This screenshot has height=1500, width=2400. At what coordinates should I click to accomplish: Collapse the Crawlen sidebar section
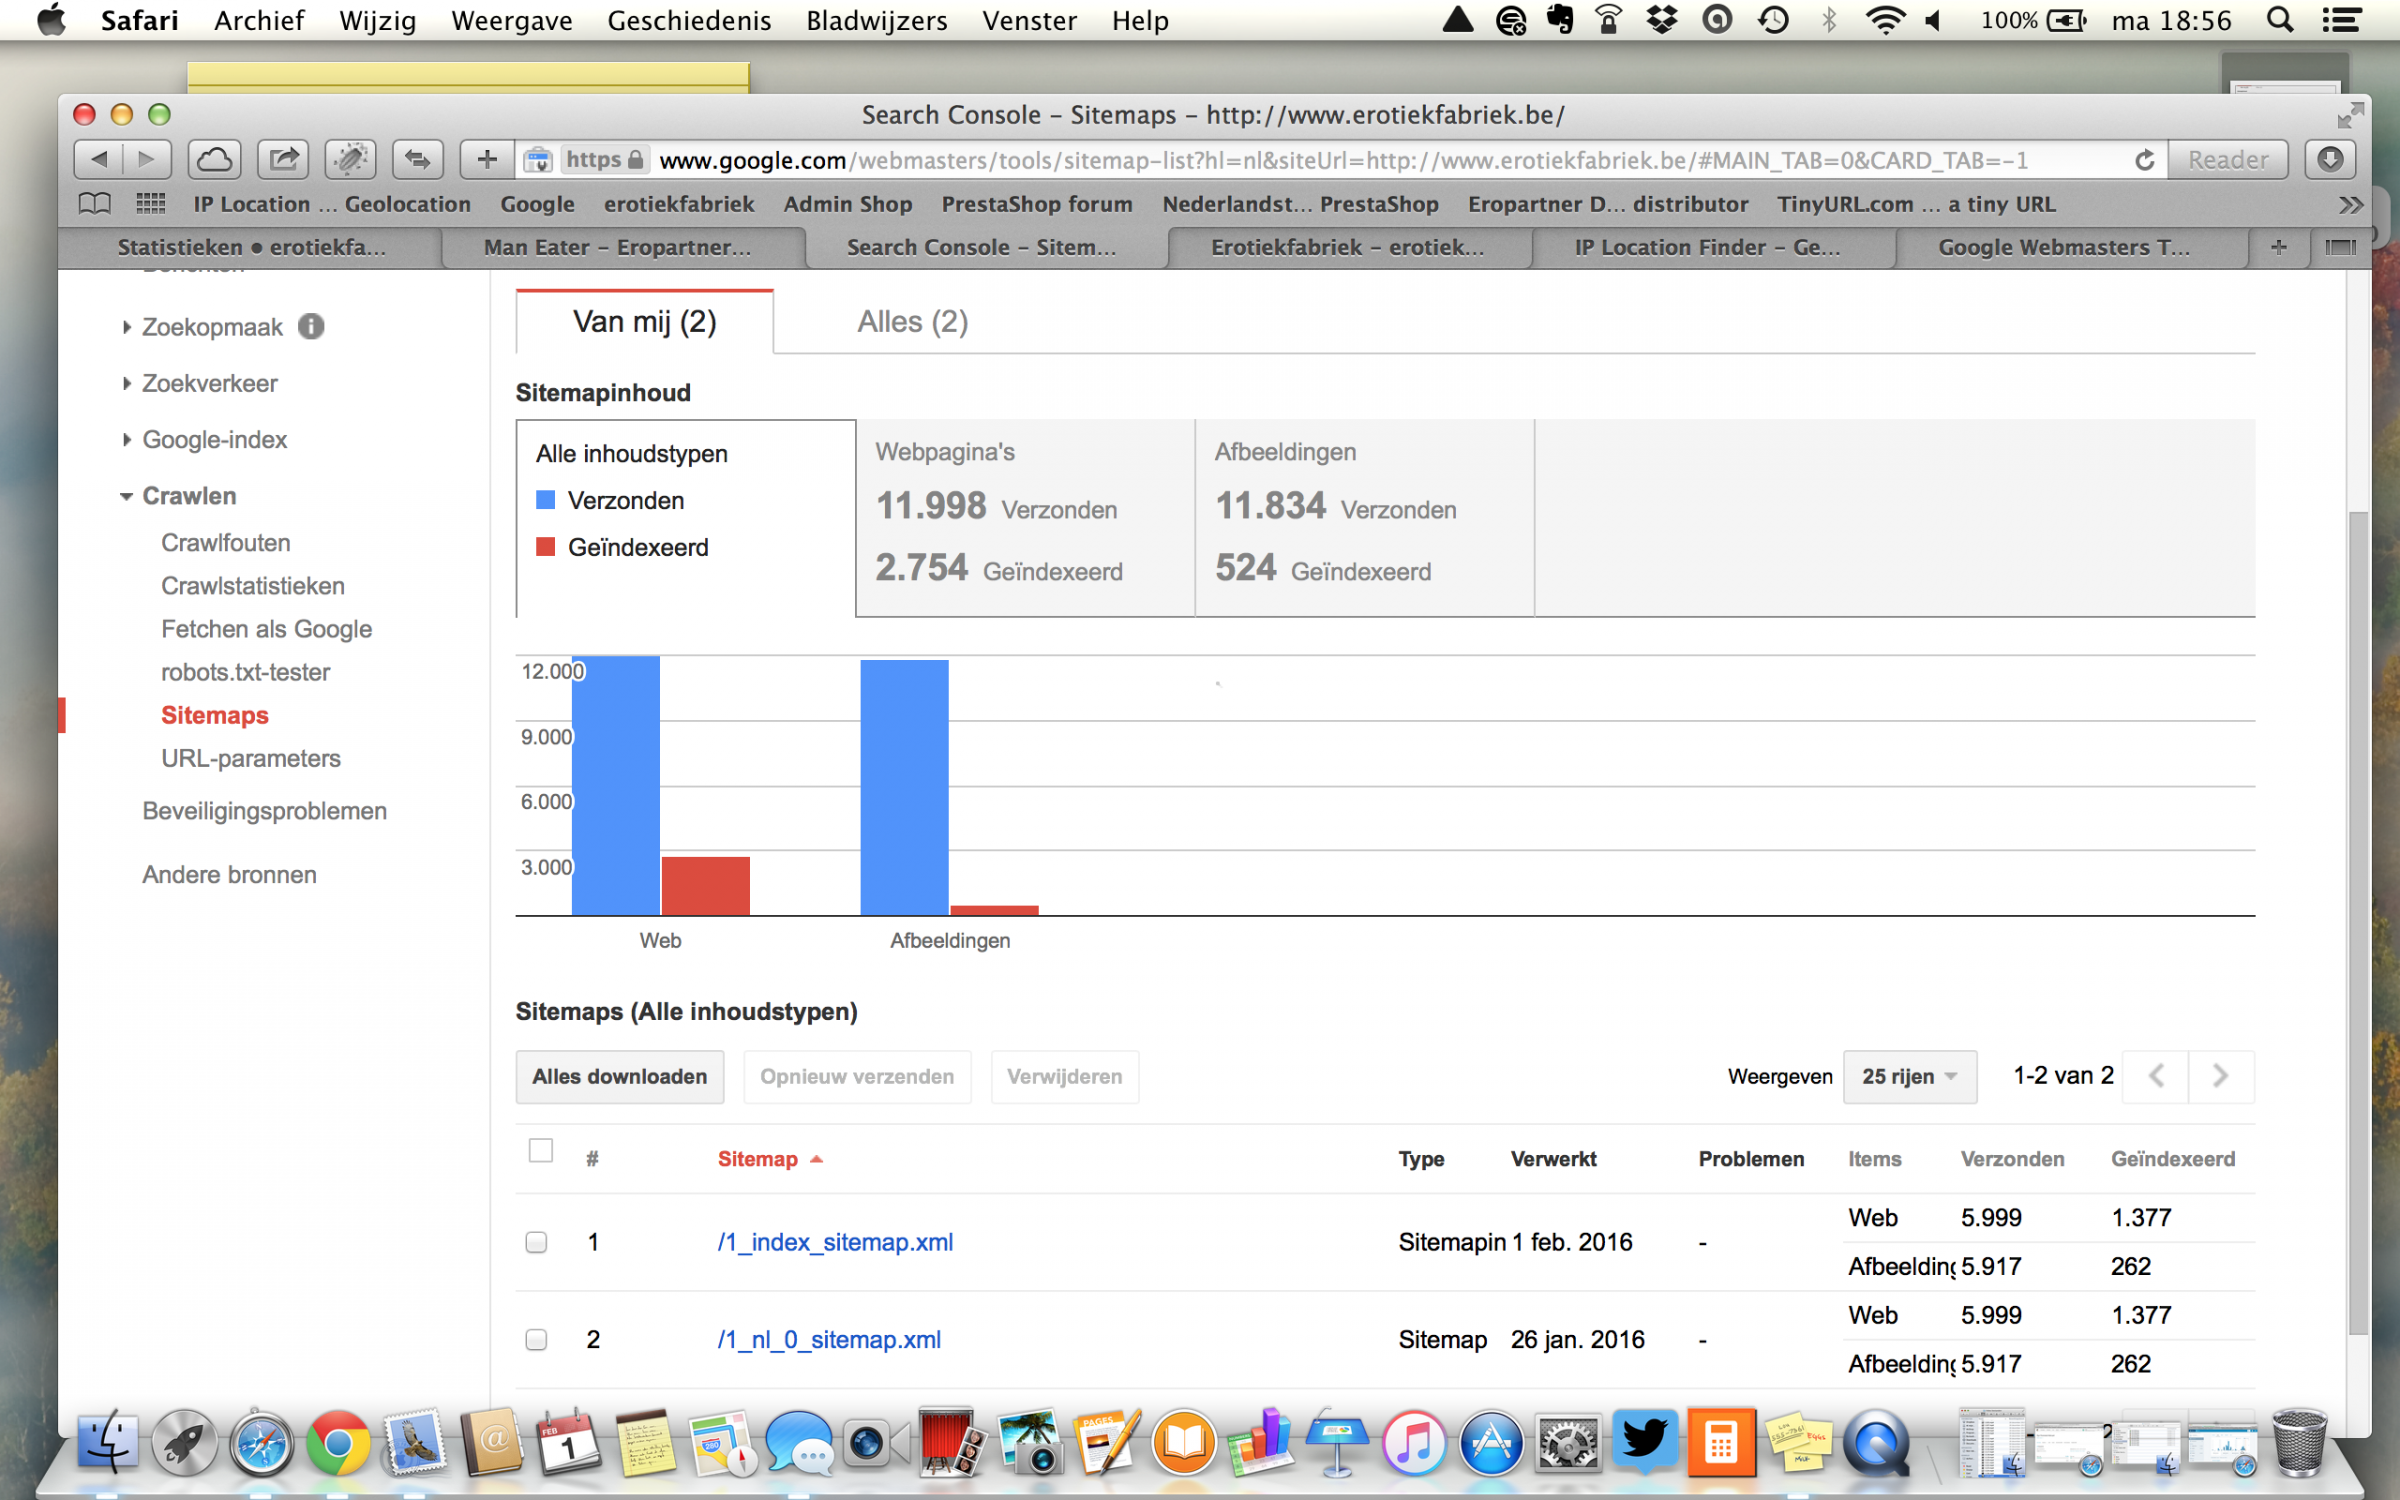(188, 496)
